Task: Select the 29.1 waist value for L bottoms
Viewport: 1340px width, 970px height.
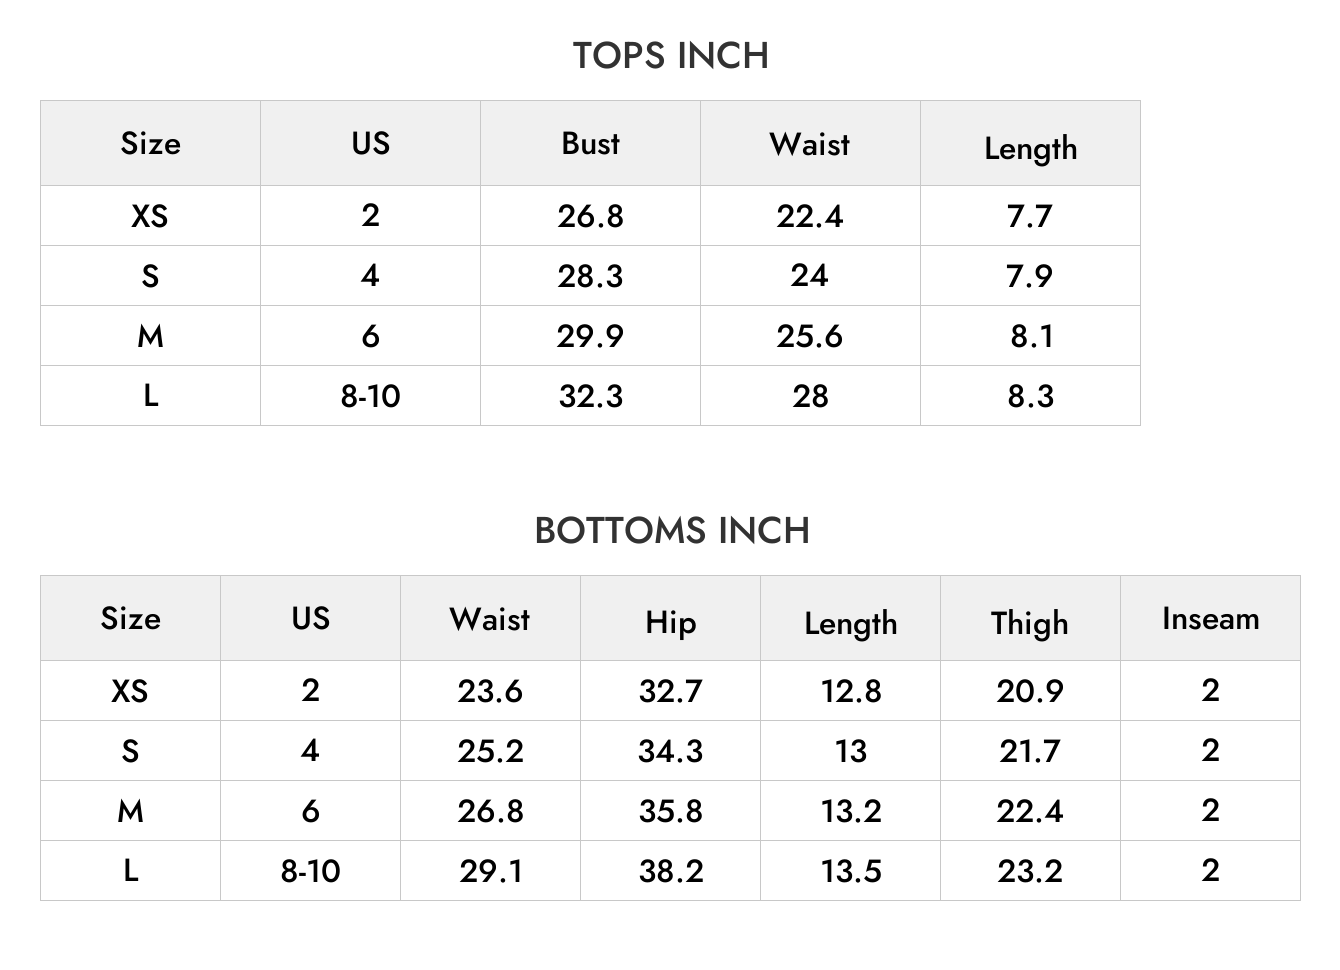Action: [x=490, y=871]
